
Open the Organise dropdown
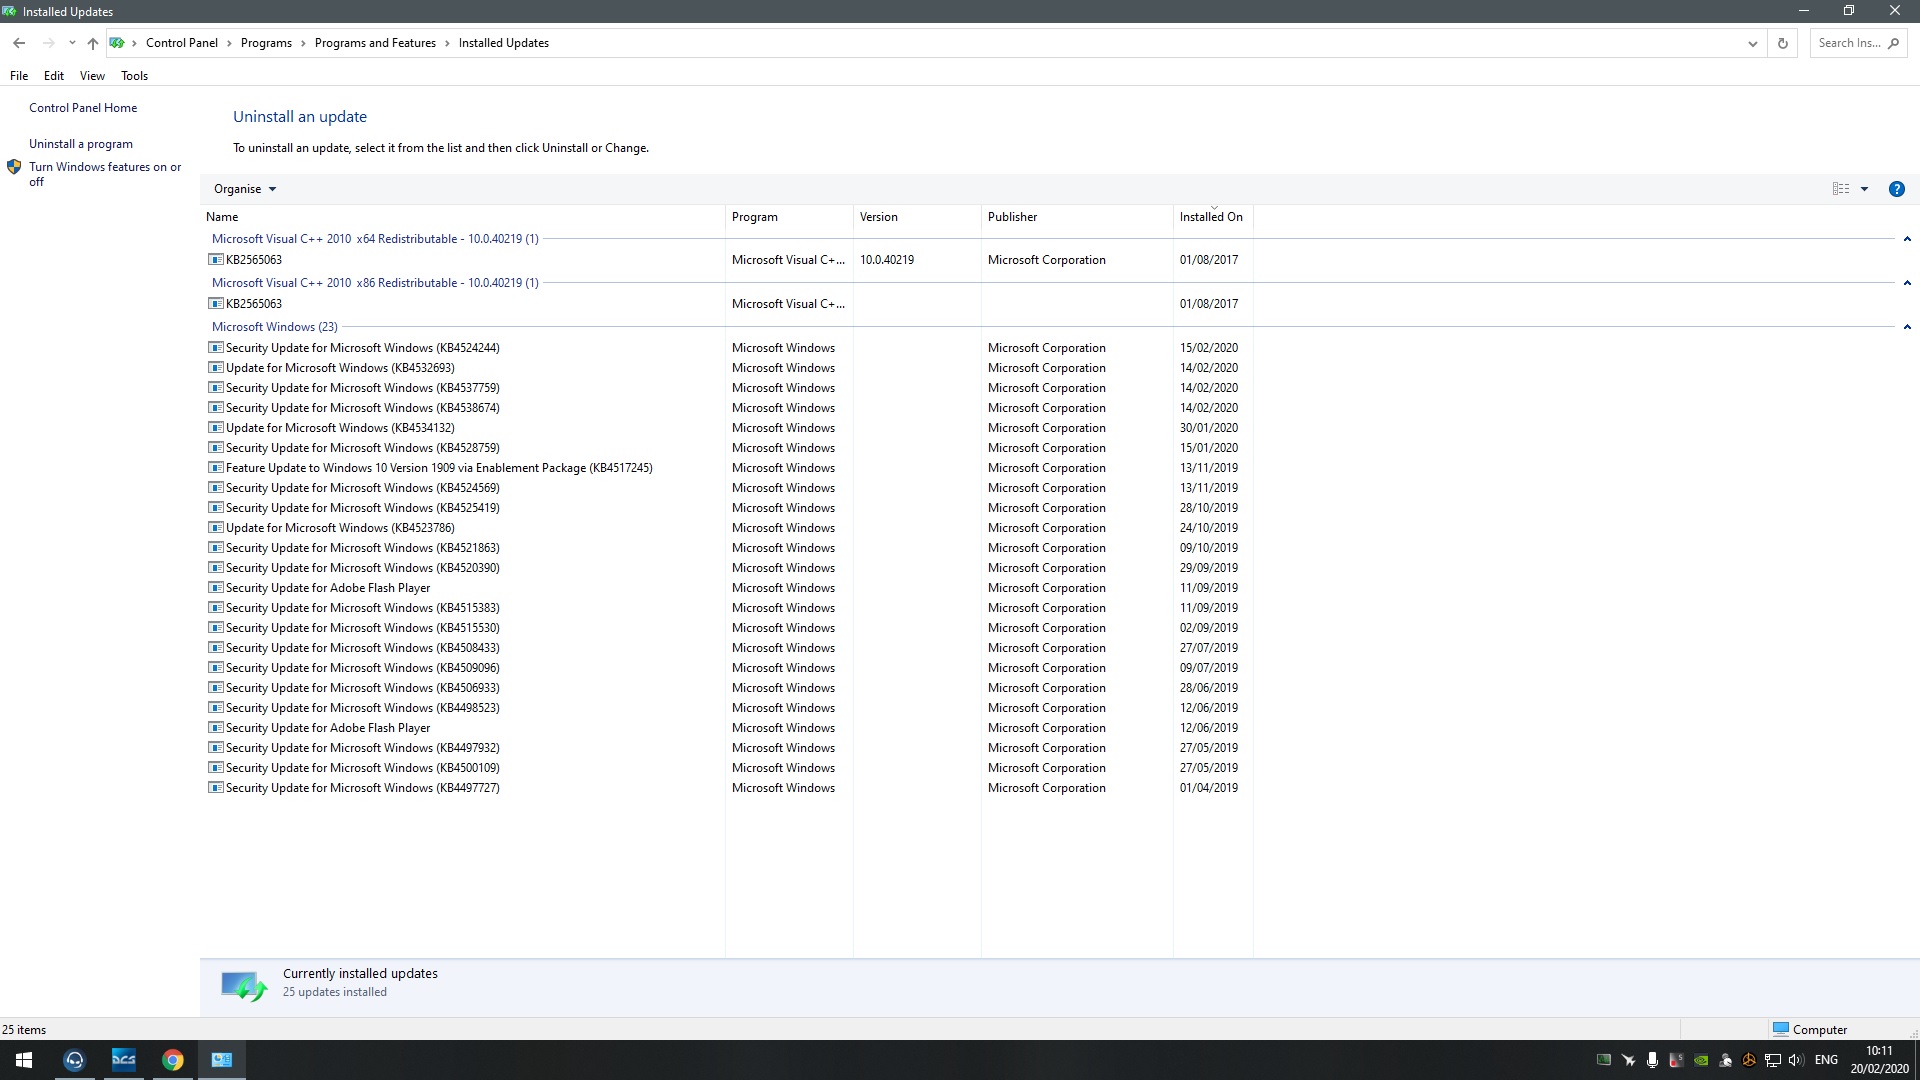point(244,189)
